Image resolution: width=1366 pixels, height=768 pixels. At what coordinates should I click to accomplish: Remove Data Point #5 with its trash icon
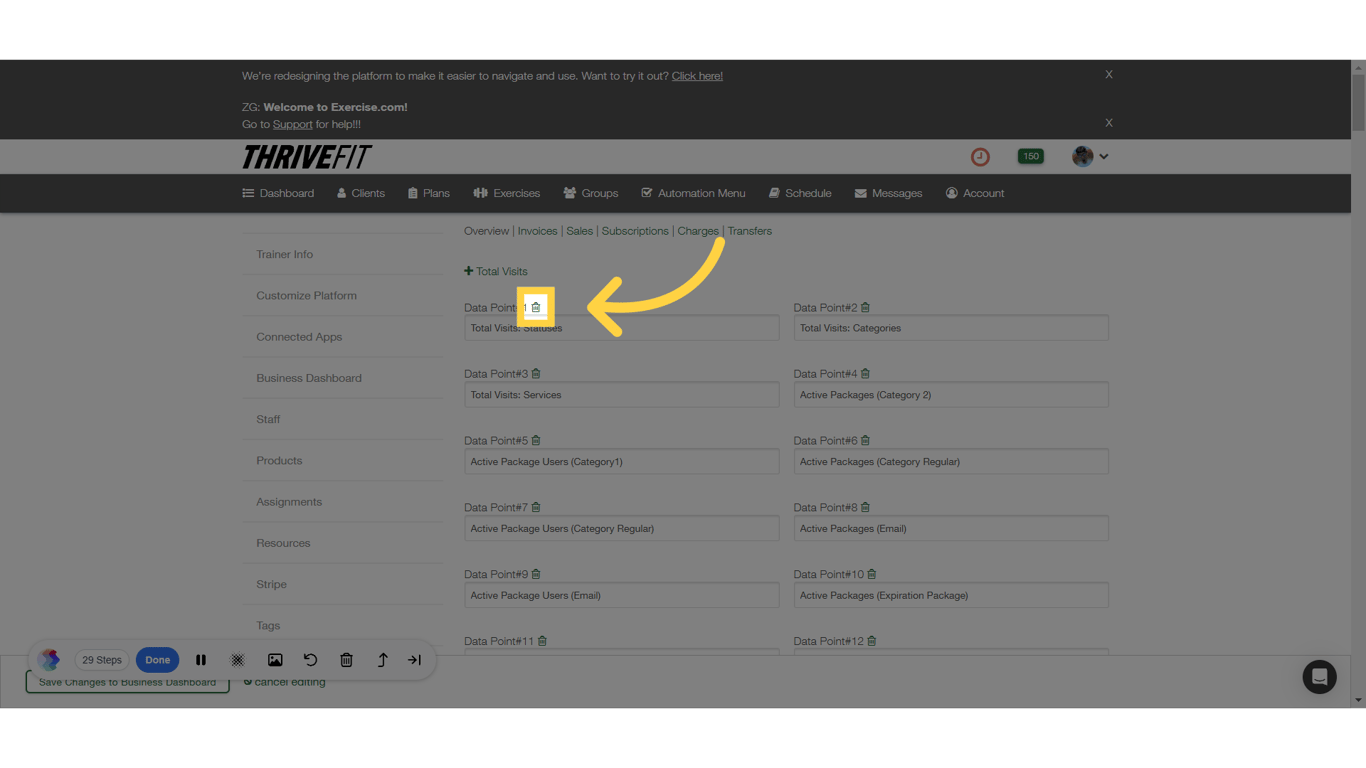click(x=536, y=440)
